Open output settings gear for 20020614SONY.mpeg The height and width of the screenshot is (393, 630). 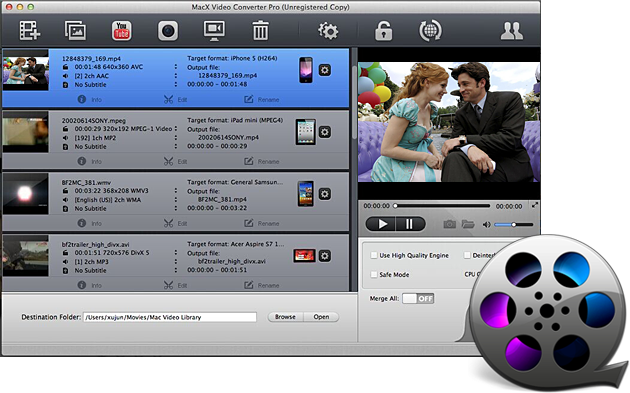pos(325,132)
